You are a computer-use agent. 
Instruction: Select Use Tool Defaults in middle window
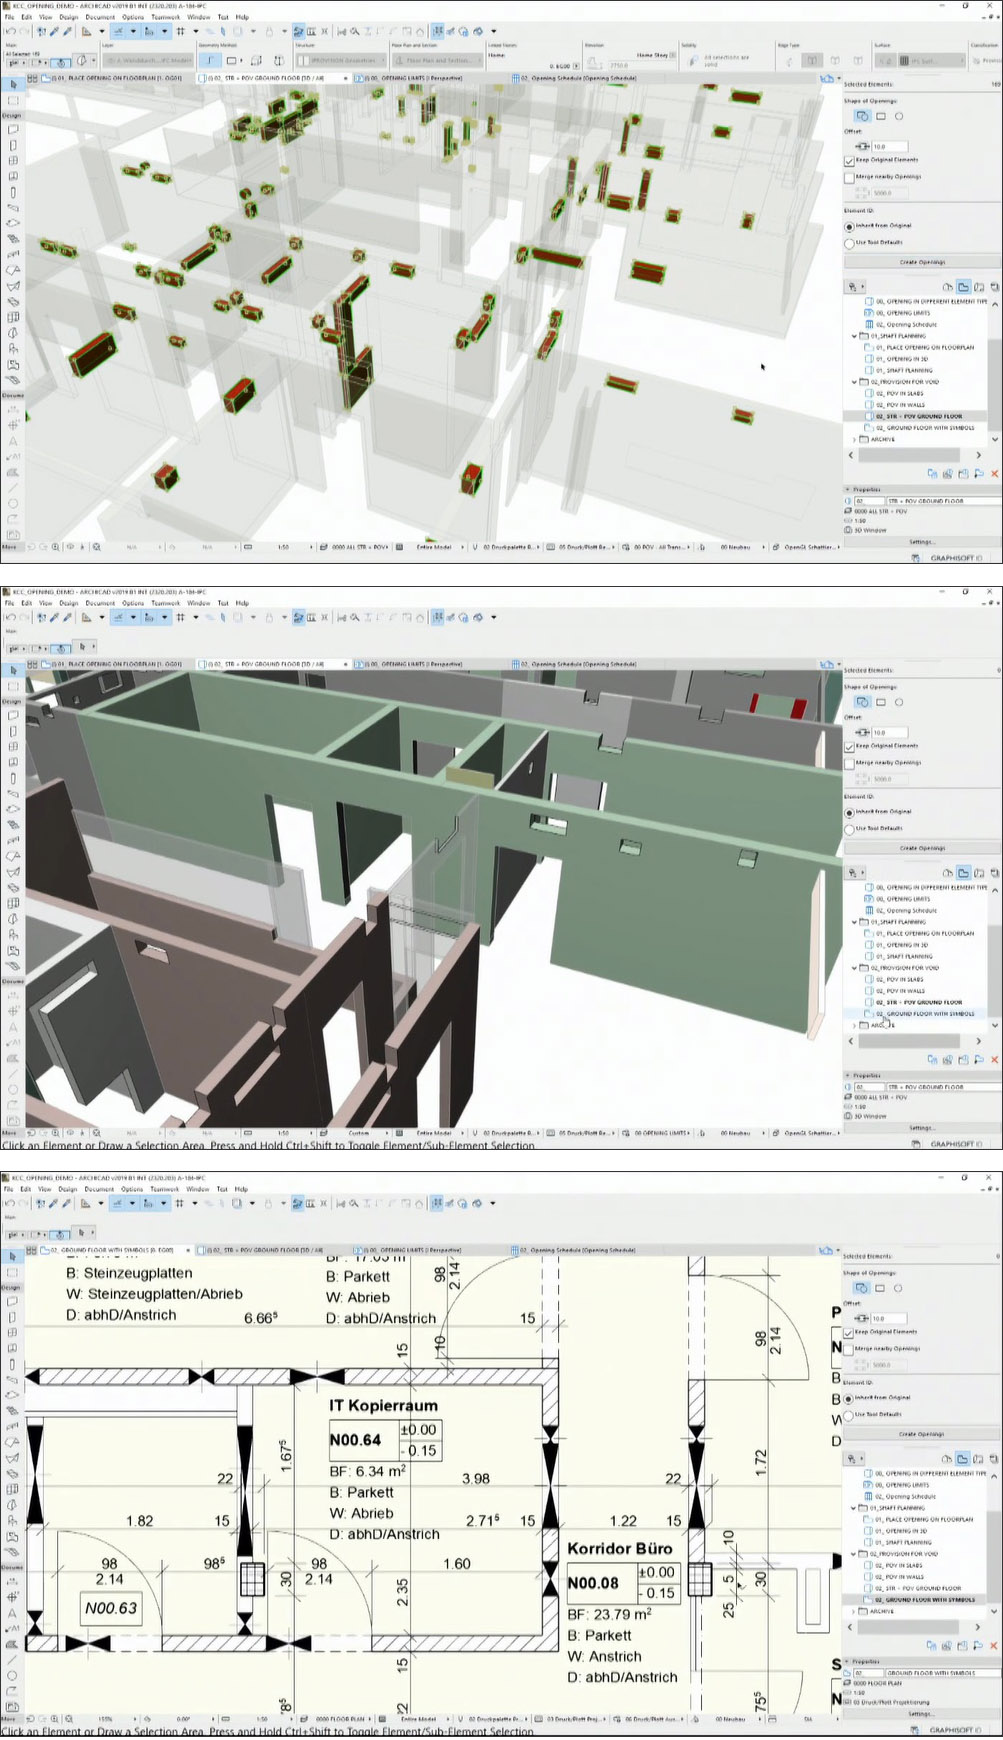click(x=849, y=829)
